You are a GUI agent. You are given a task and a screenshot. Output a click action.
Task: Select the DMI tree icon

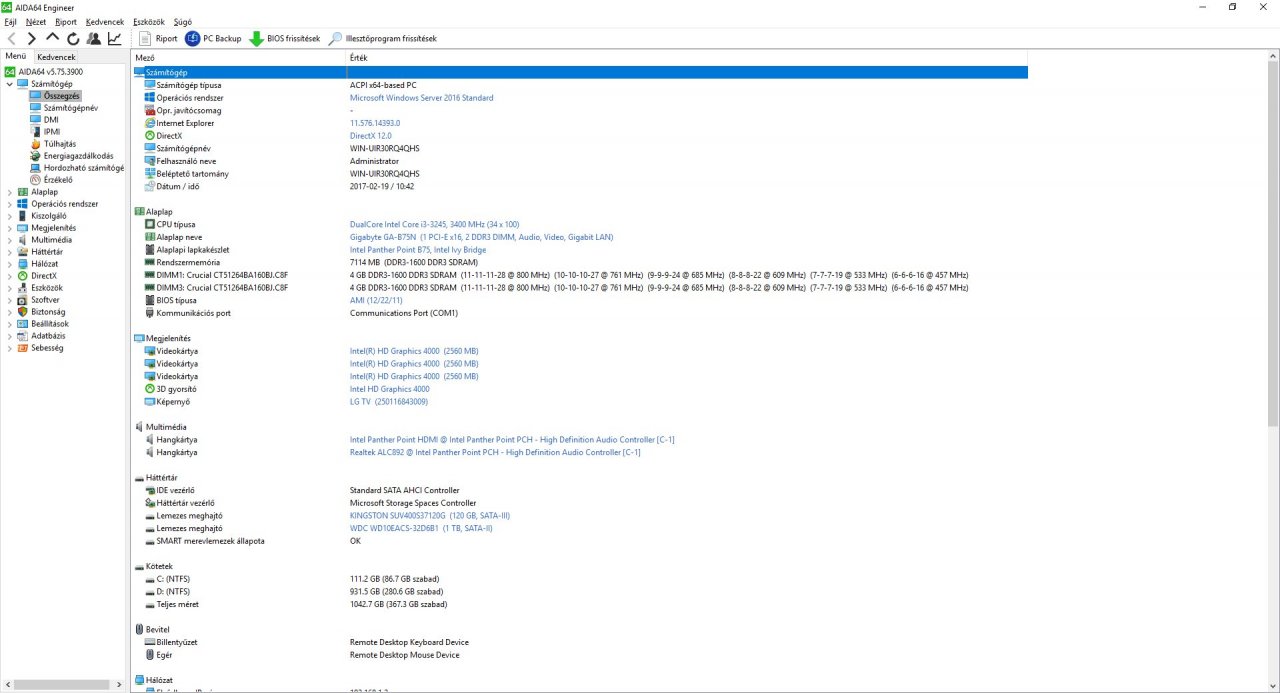pyautogui.click(x=36, y=120)
